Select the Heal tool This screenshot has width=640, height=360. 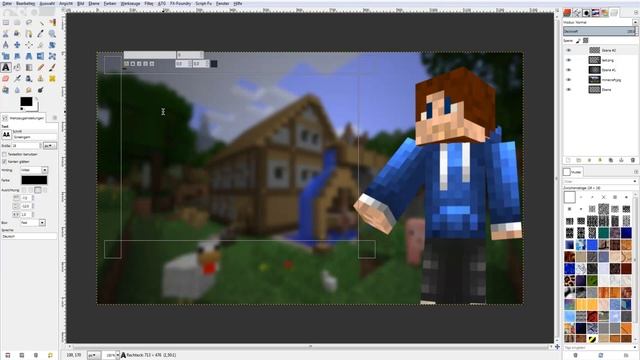point(52,78)
